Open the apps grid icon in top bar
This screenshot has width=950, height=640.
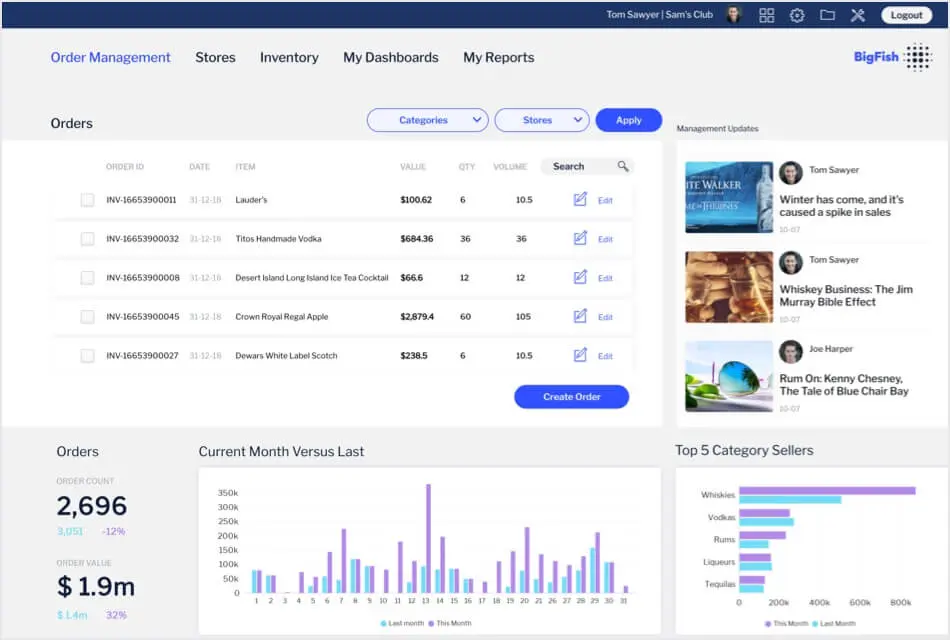[767, 15]
